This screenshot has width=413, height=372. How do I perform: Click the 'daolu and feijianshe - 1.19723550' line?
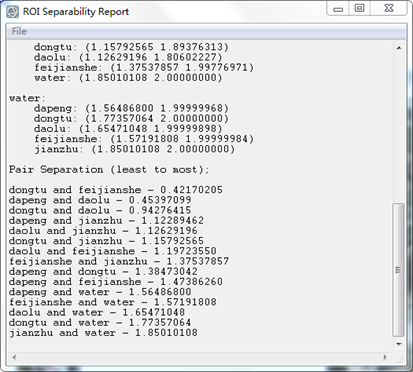click(113, 251)
